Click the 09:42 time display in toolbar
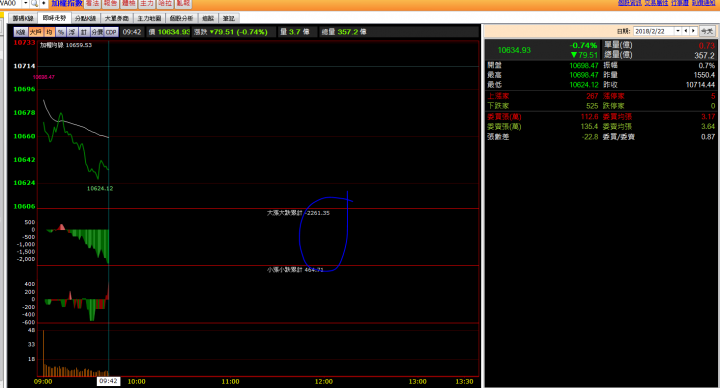720x388 pixels. pos(132,32)
